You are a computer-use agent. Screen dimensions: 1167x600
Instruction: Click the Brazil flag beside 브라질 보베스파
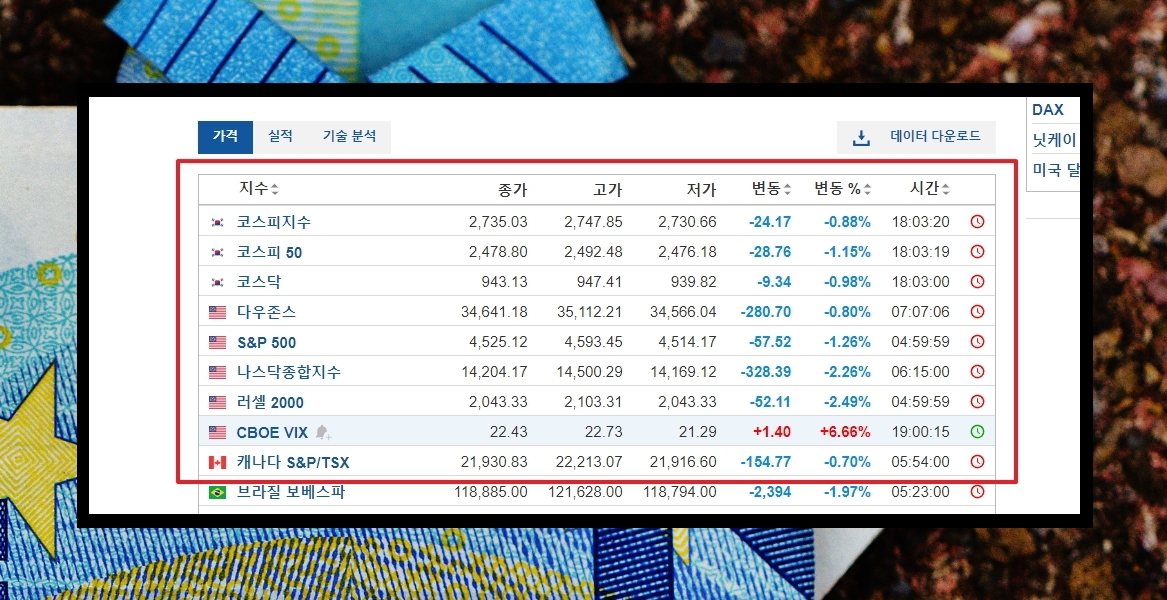(217, 493)
